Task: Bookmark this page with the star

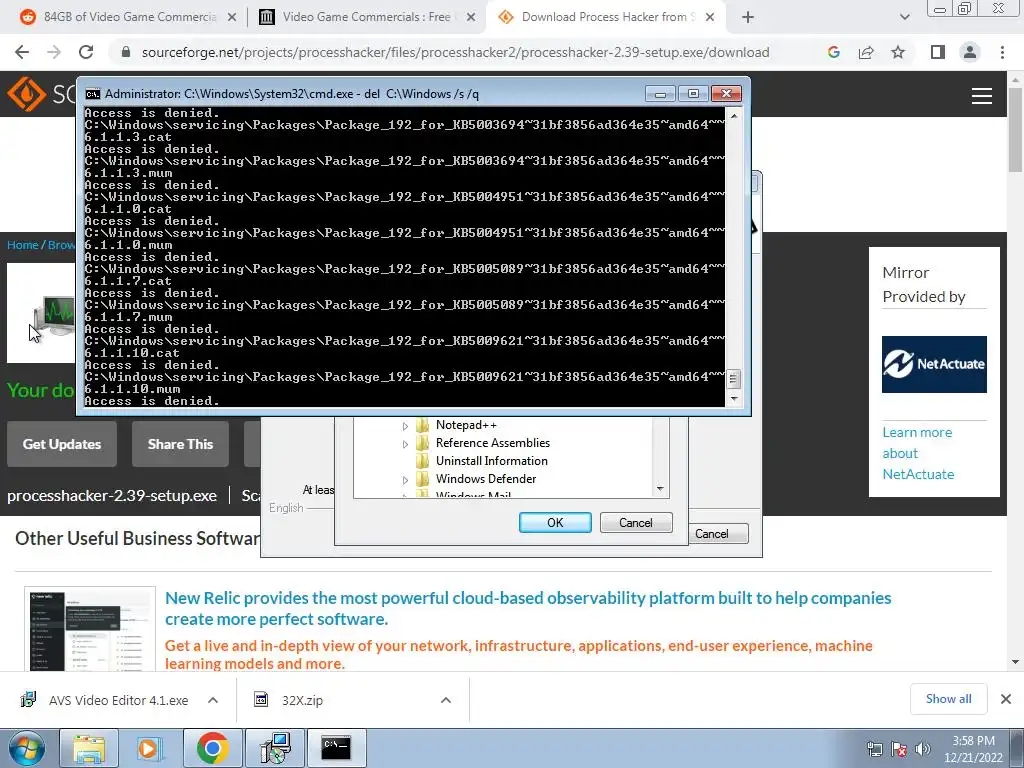Action: point(898,52)
